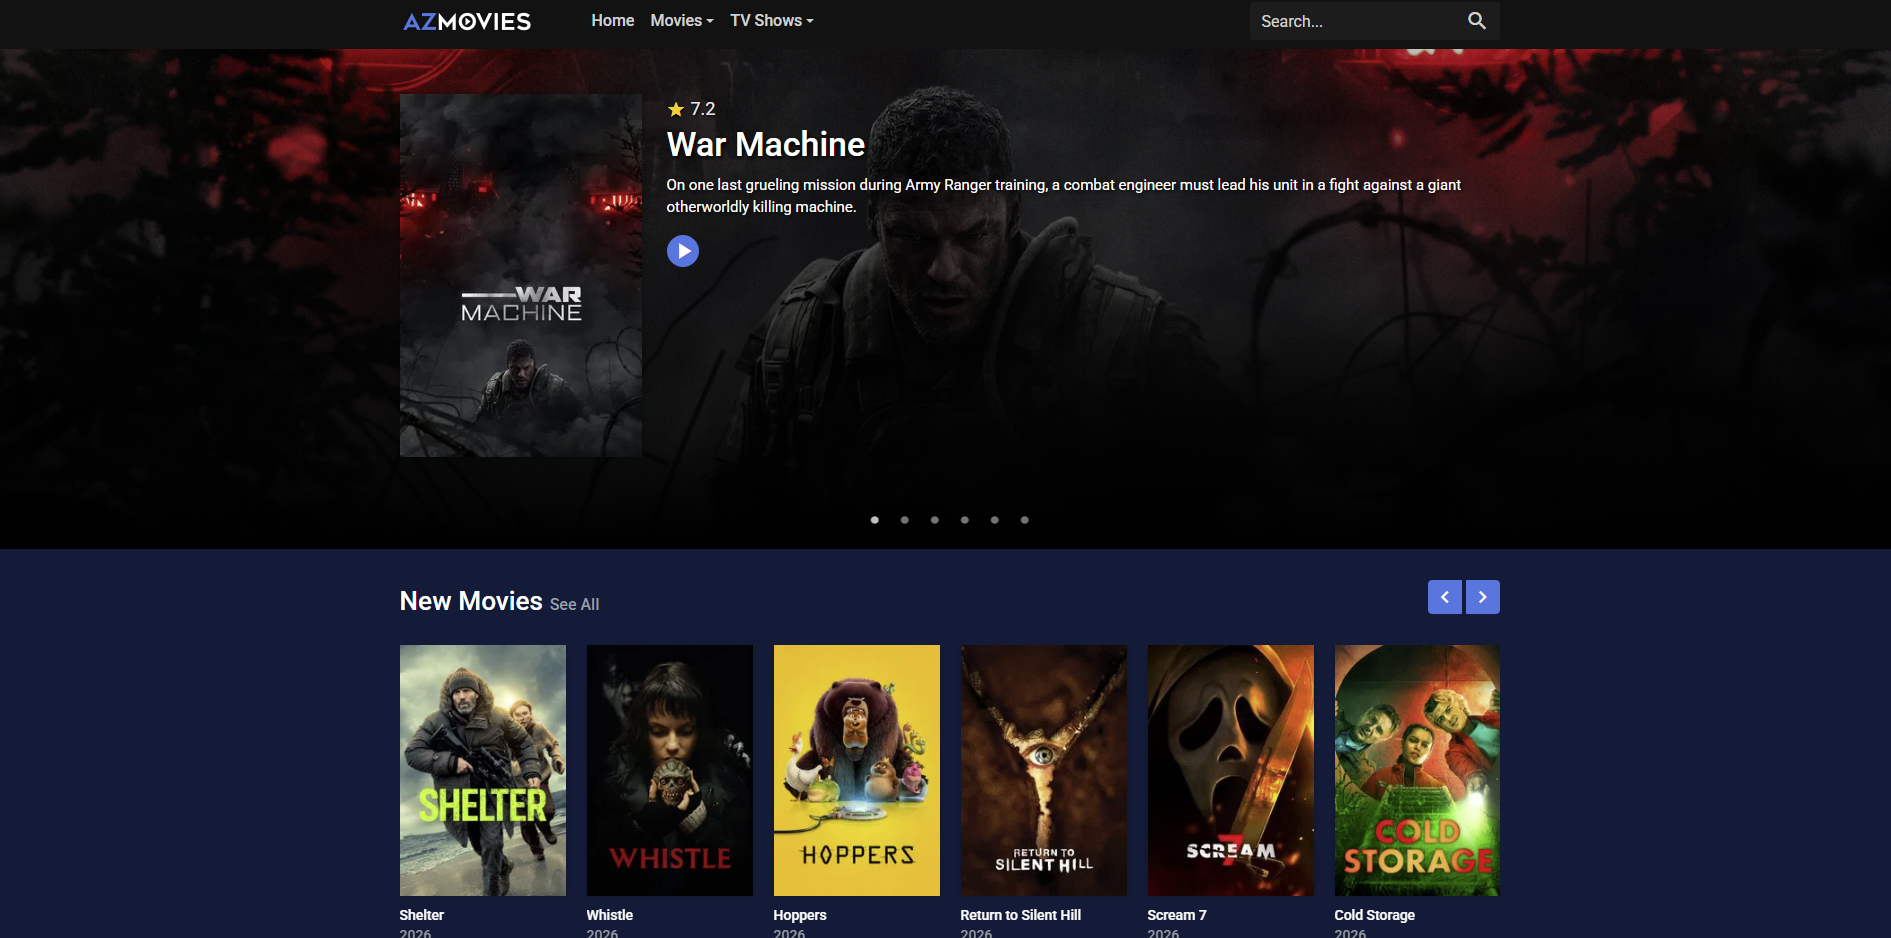Open the Whistle movie poster
Viewport: 1891px width, 938px height.
669,770
